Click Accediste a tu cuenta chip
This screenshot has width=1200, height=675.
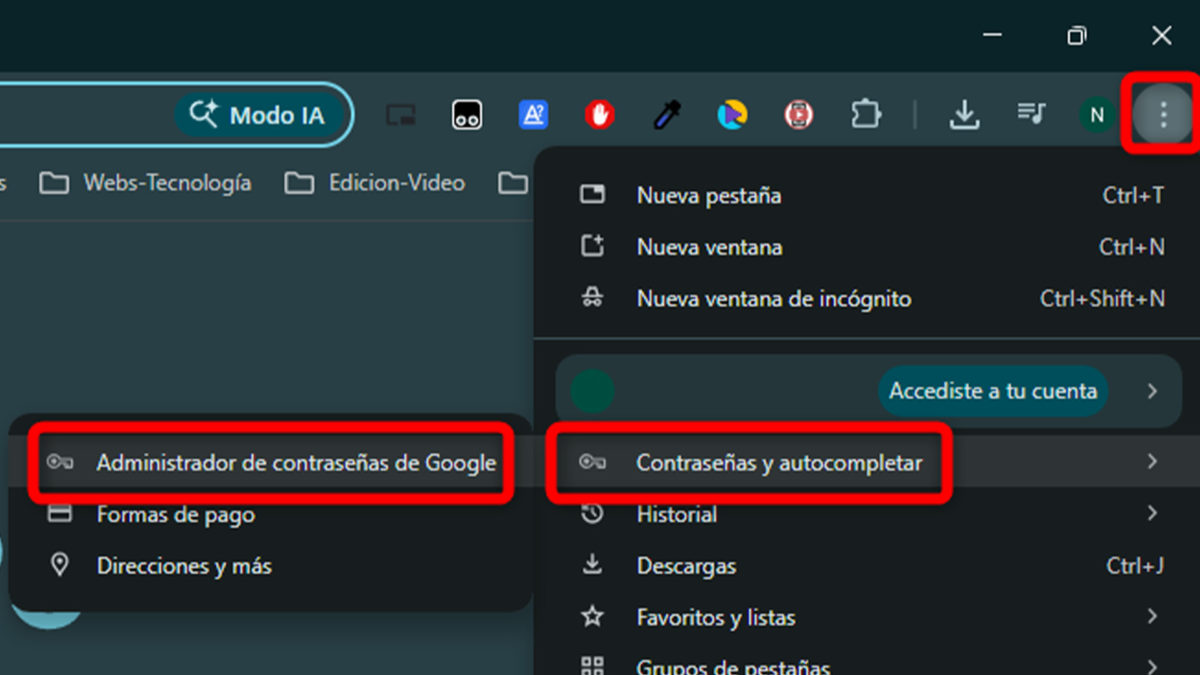[x=993, y=391]
